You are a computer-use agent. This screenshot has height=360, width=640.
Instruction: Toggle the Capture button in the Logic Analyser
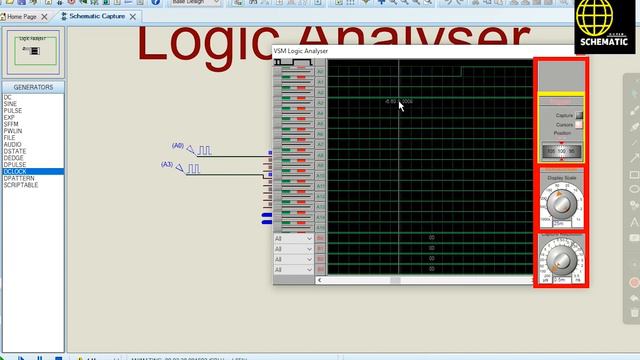(579, 116)
